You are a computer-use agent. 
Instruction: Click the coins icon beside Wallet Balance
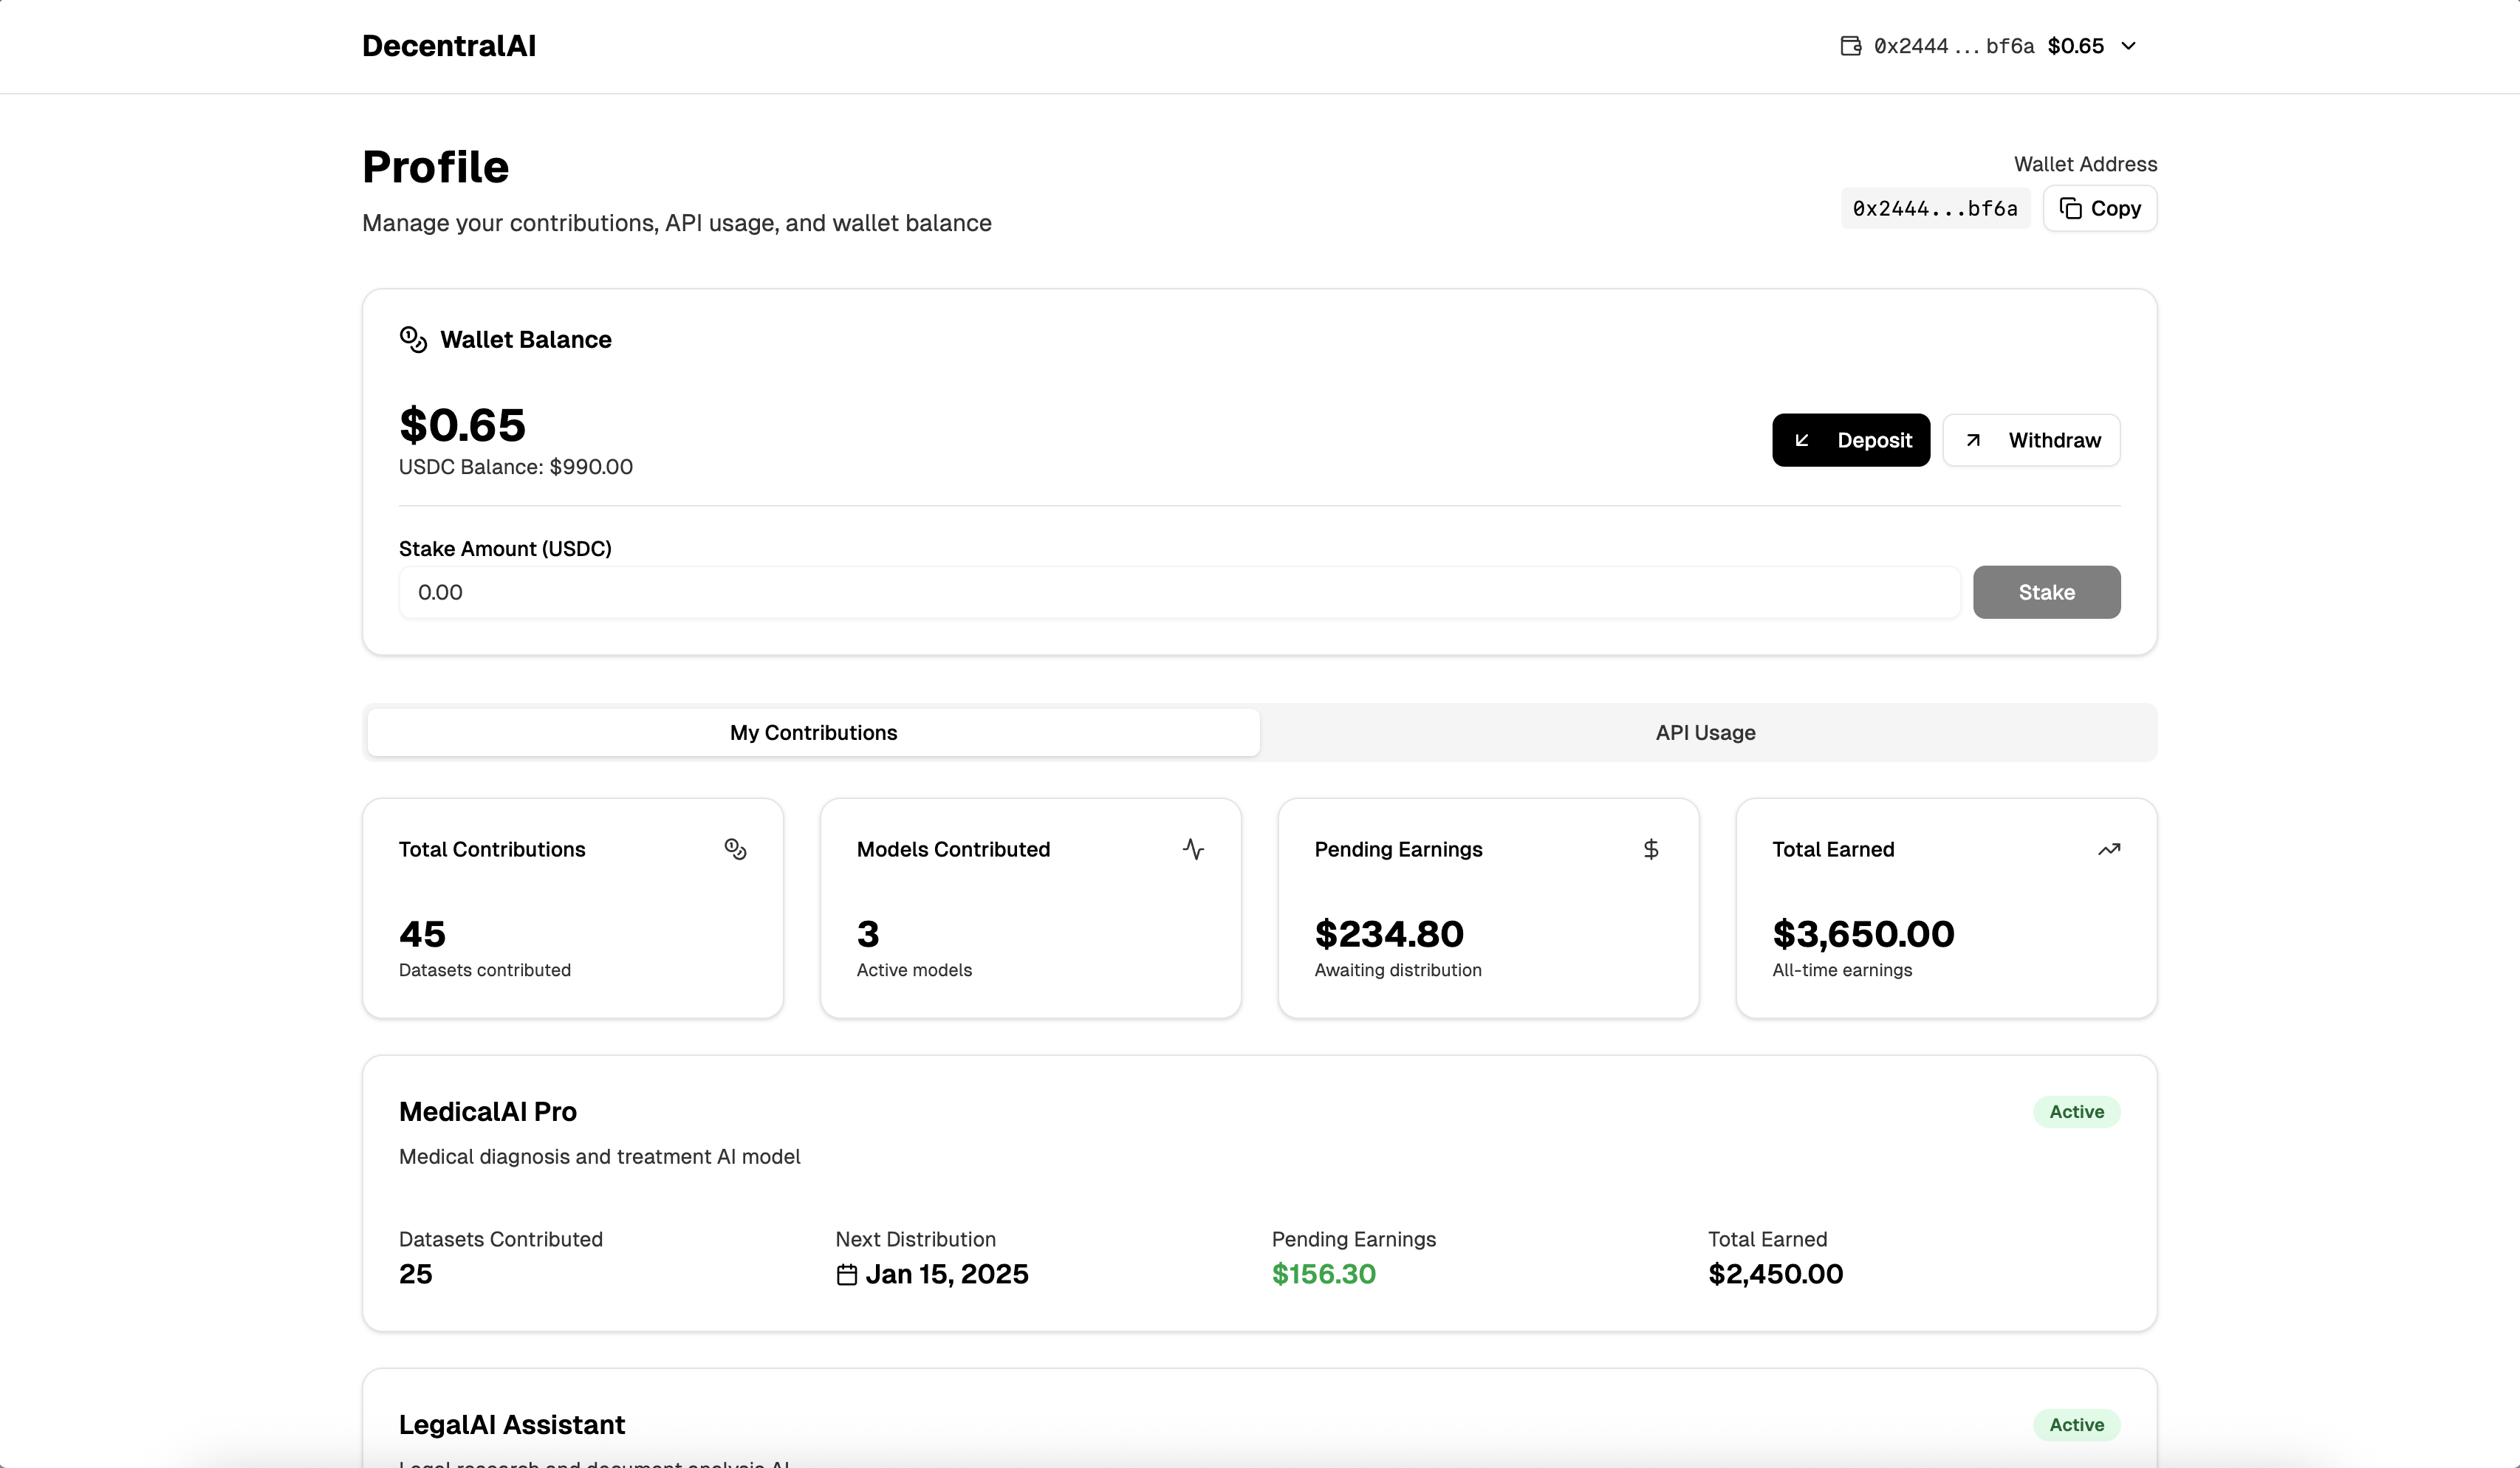point(413,339)
